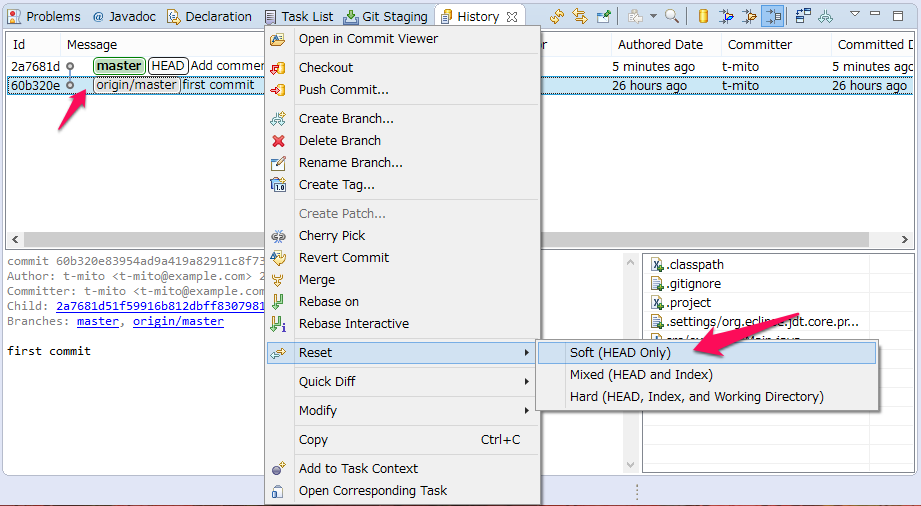Open dropdown arrow next to navigation history icon
921x506 pixels.
pos(653,16)
